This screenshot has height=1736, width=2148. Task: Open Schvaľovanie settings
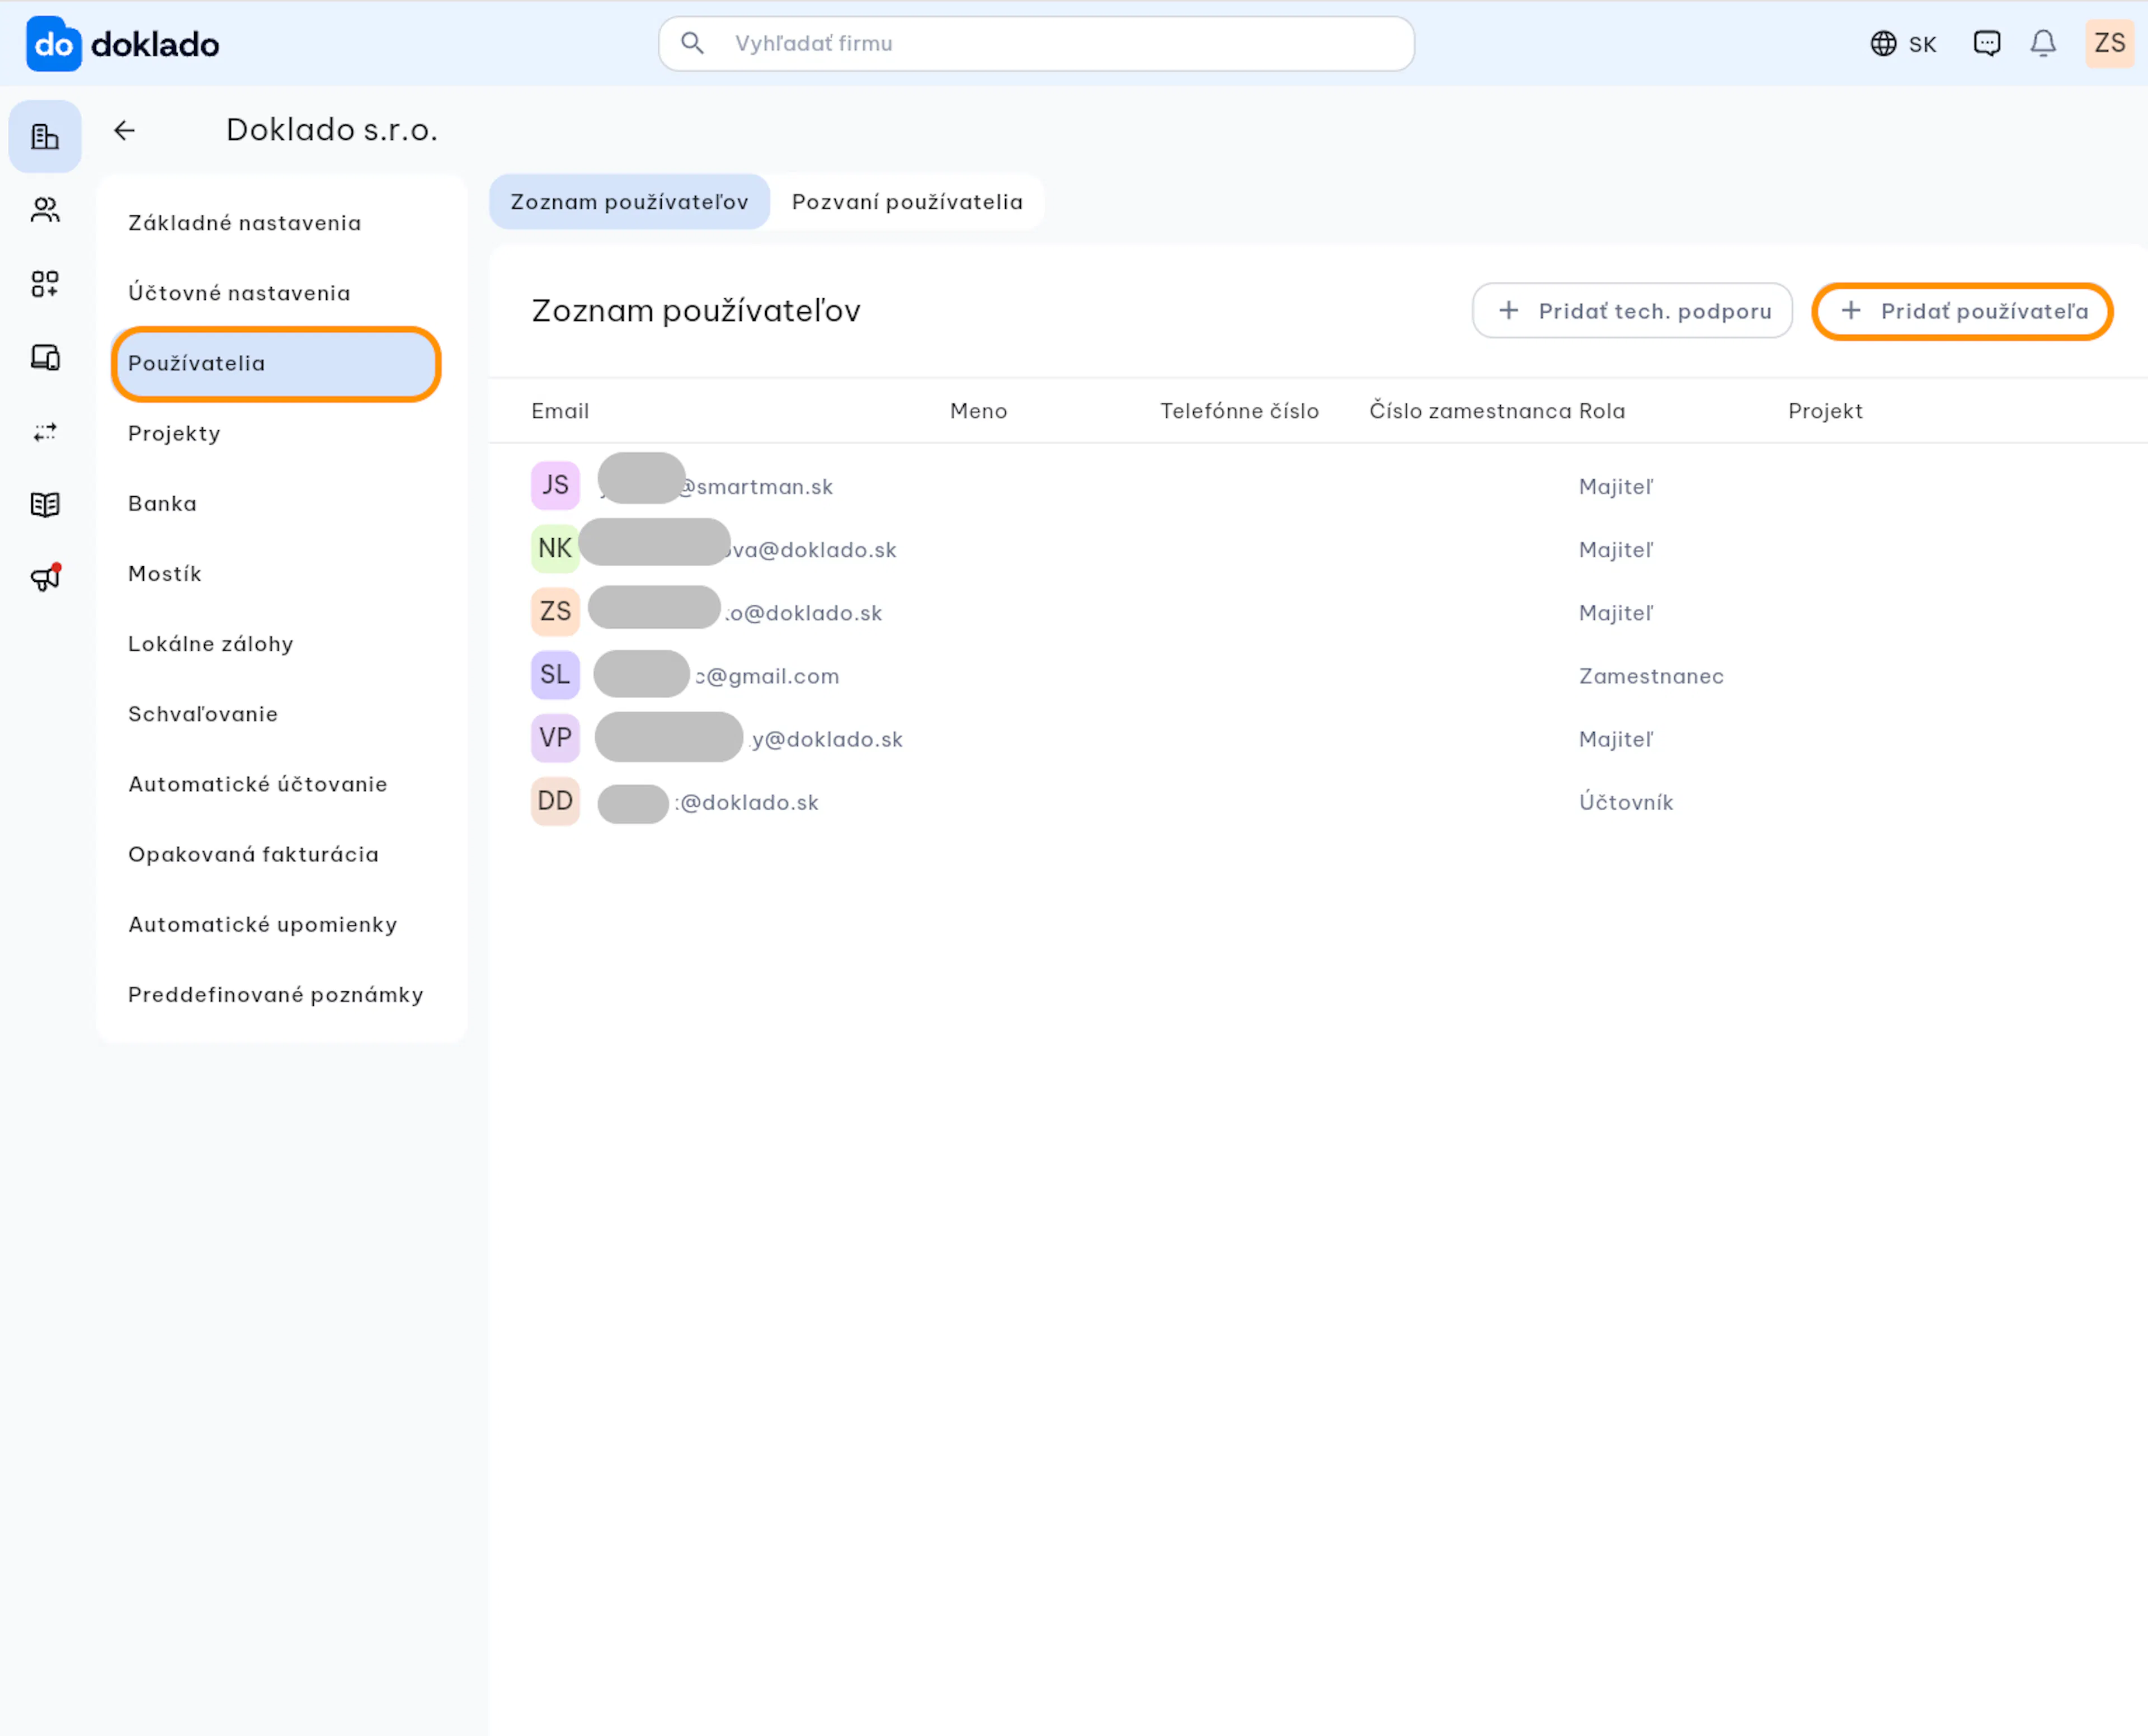pyautogui.click(x=203, y=714)
